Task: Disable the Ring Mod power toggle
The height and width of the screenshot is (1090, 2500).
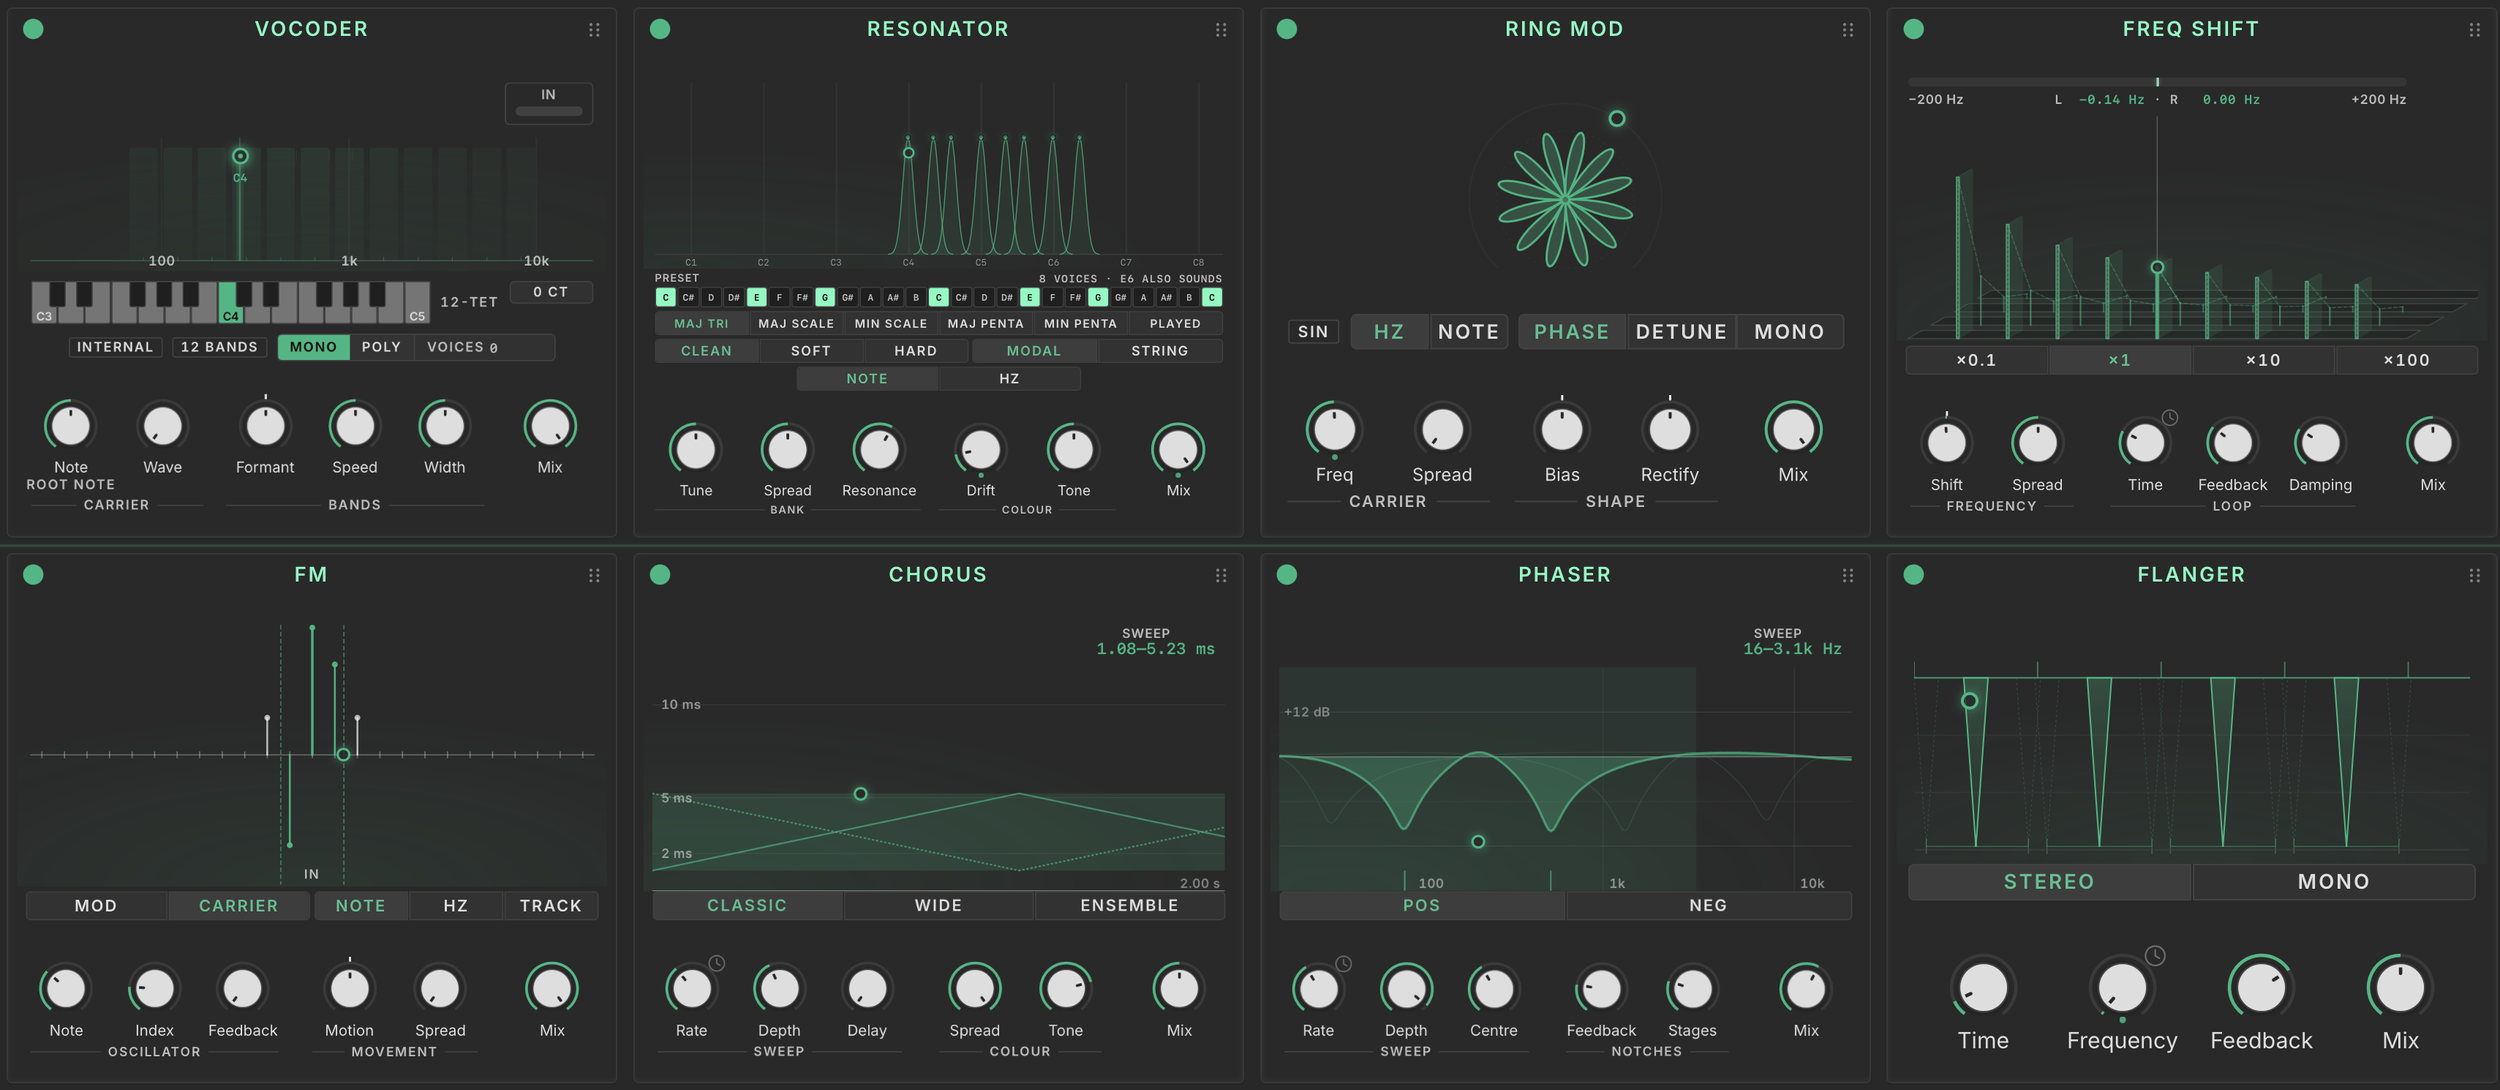Action: [x=1287, y=29]
